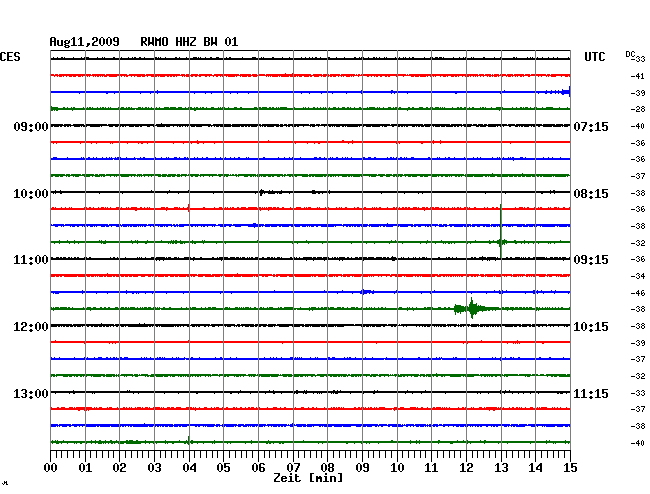
Task: Click the DC offset value -28
Action: click(x=638, y=109)
